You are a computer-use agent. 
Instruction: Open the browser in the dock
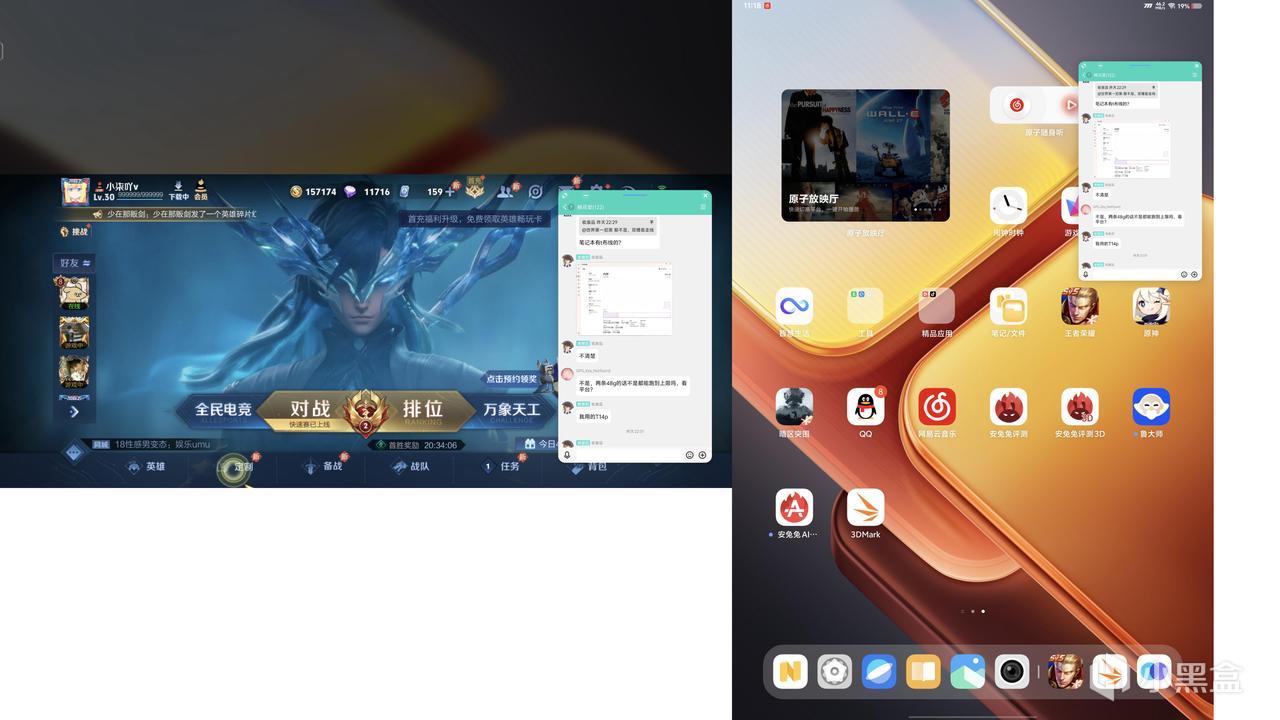point(879,672)
